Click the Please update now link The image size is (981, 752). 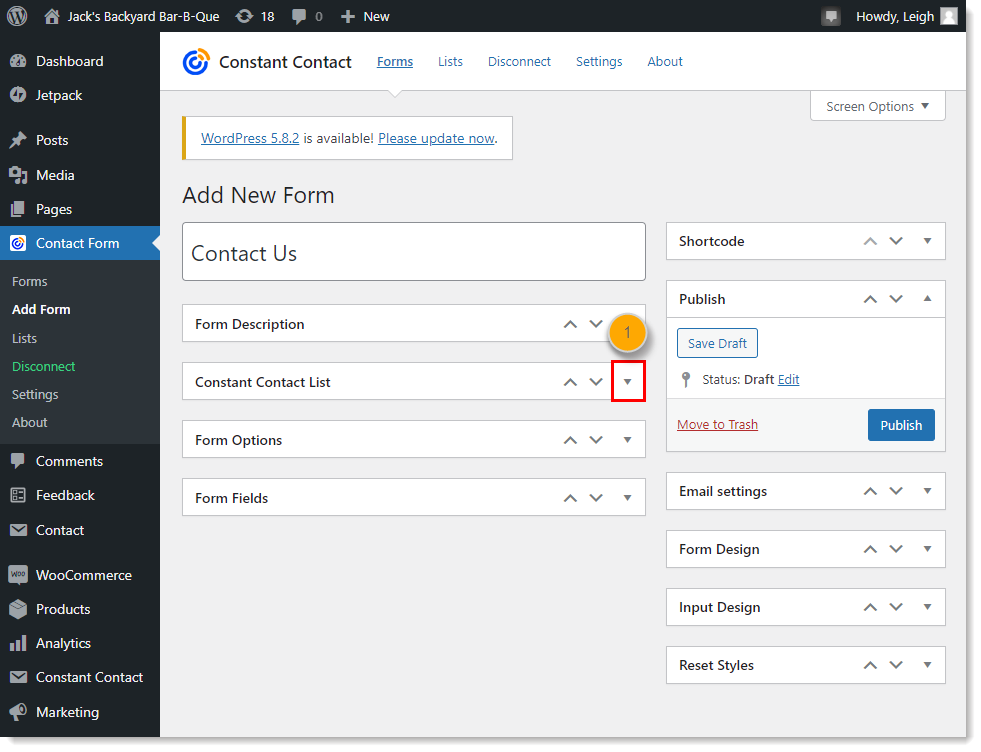(436, 138)
